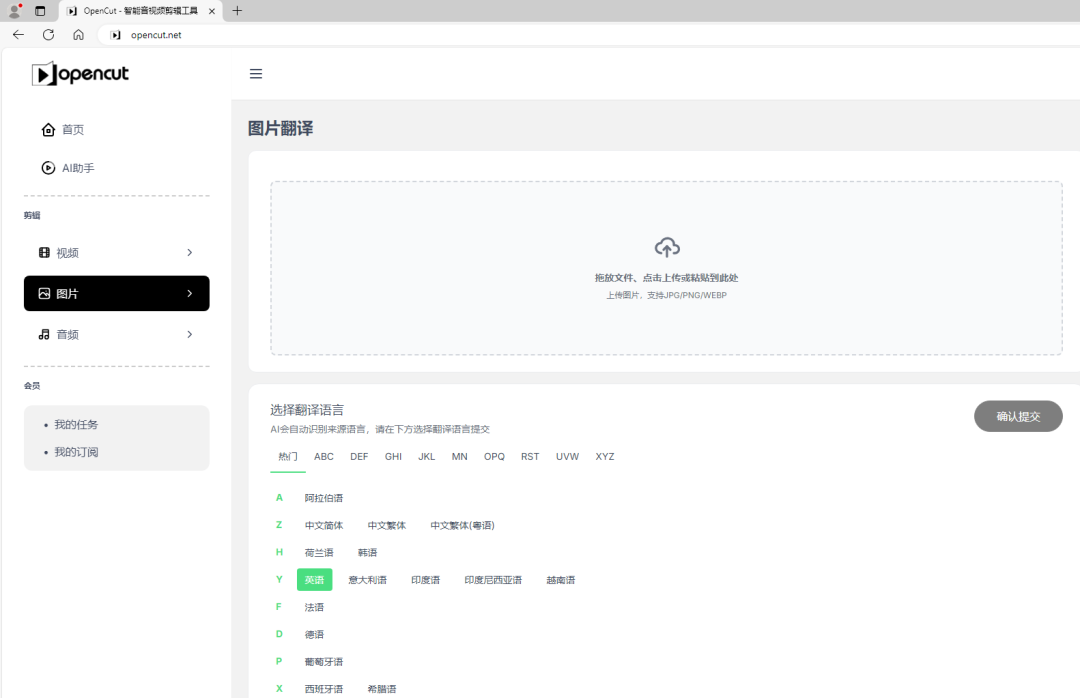Open the 首页 home icon in sidebar
Screen dimensions: 1080x698
pos(48,129)
